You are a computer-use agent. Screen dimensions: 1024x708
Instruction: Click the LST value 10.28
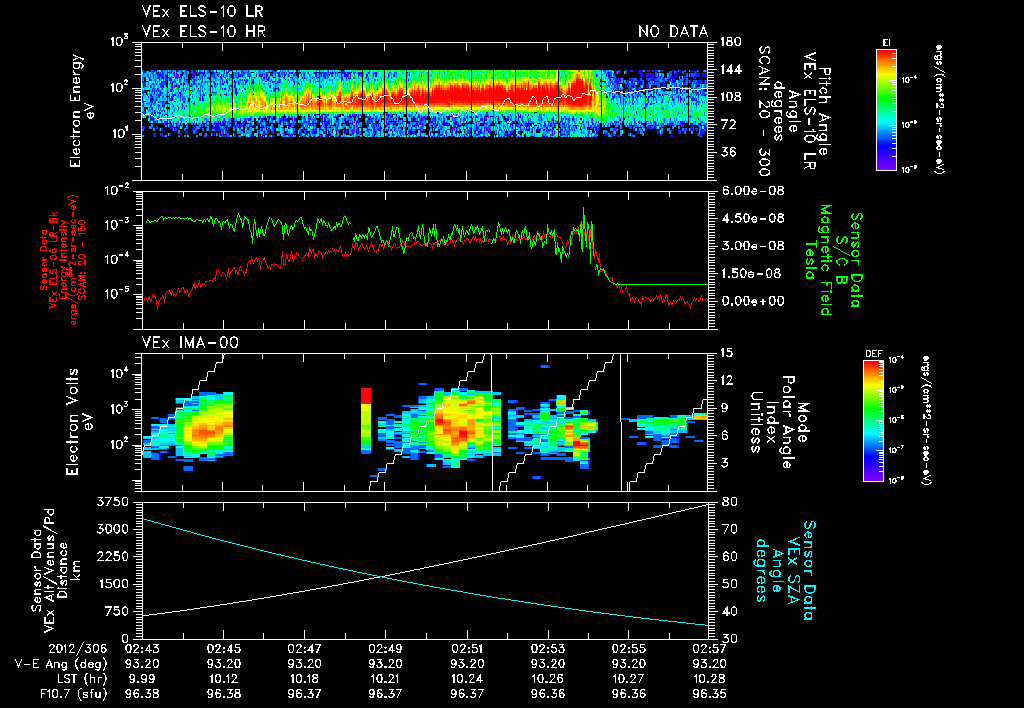pos(709,679)
